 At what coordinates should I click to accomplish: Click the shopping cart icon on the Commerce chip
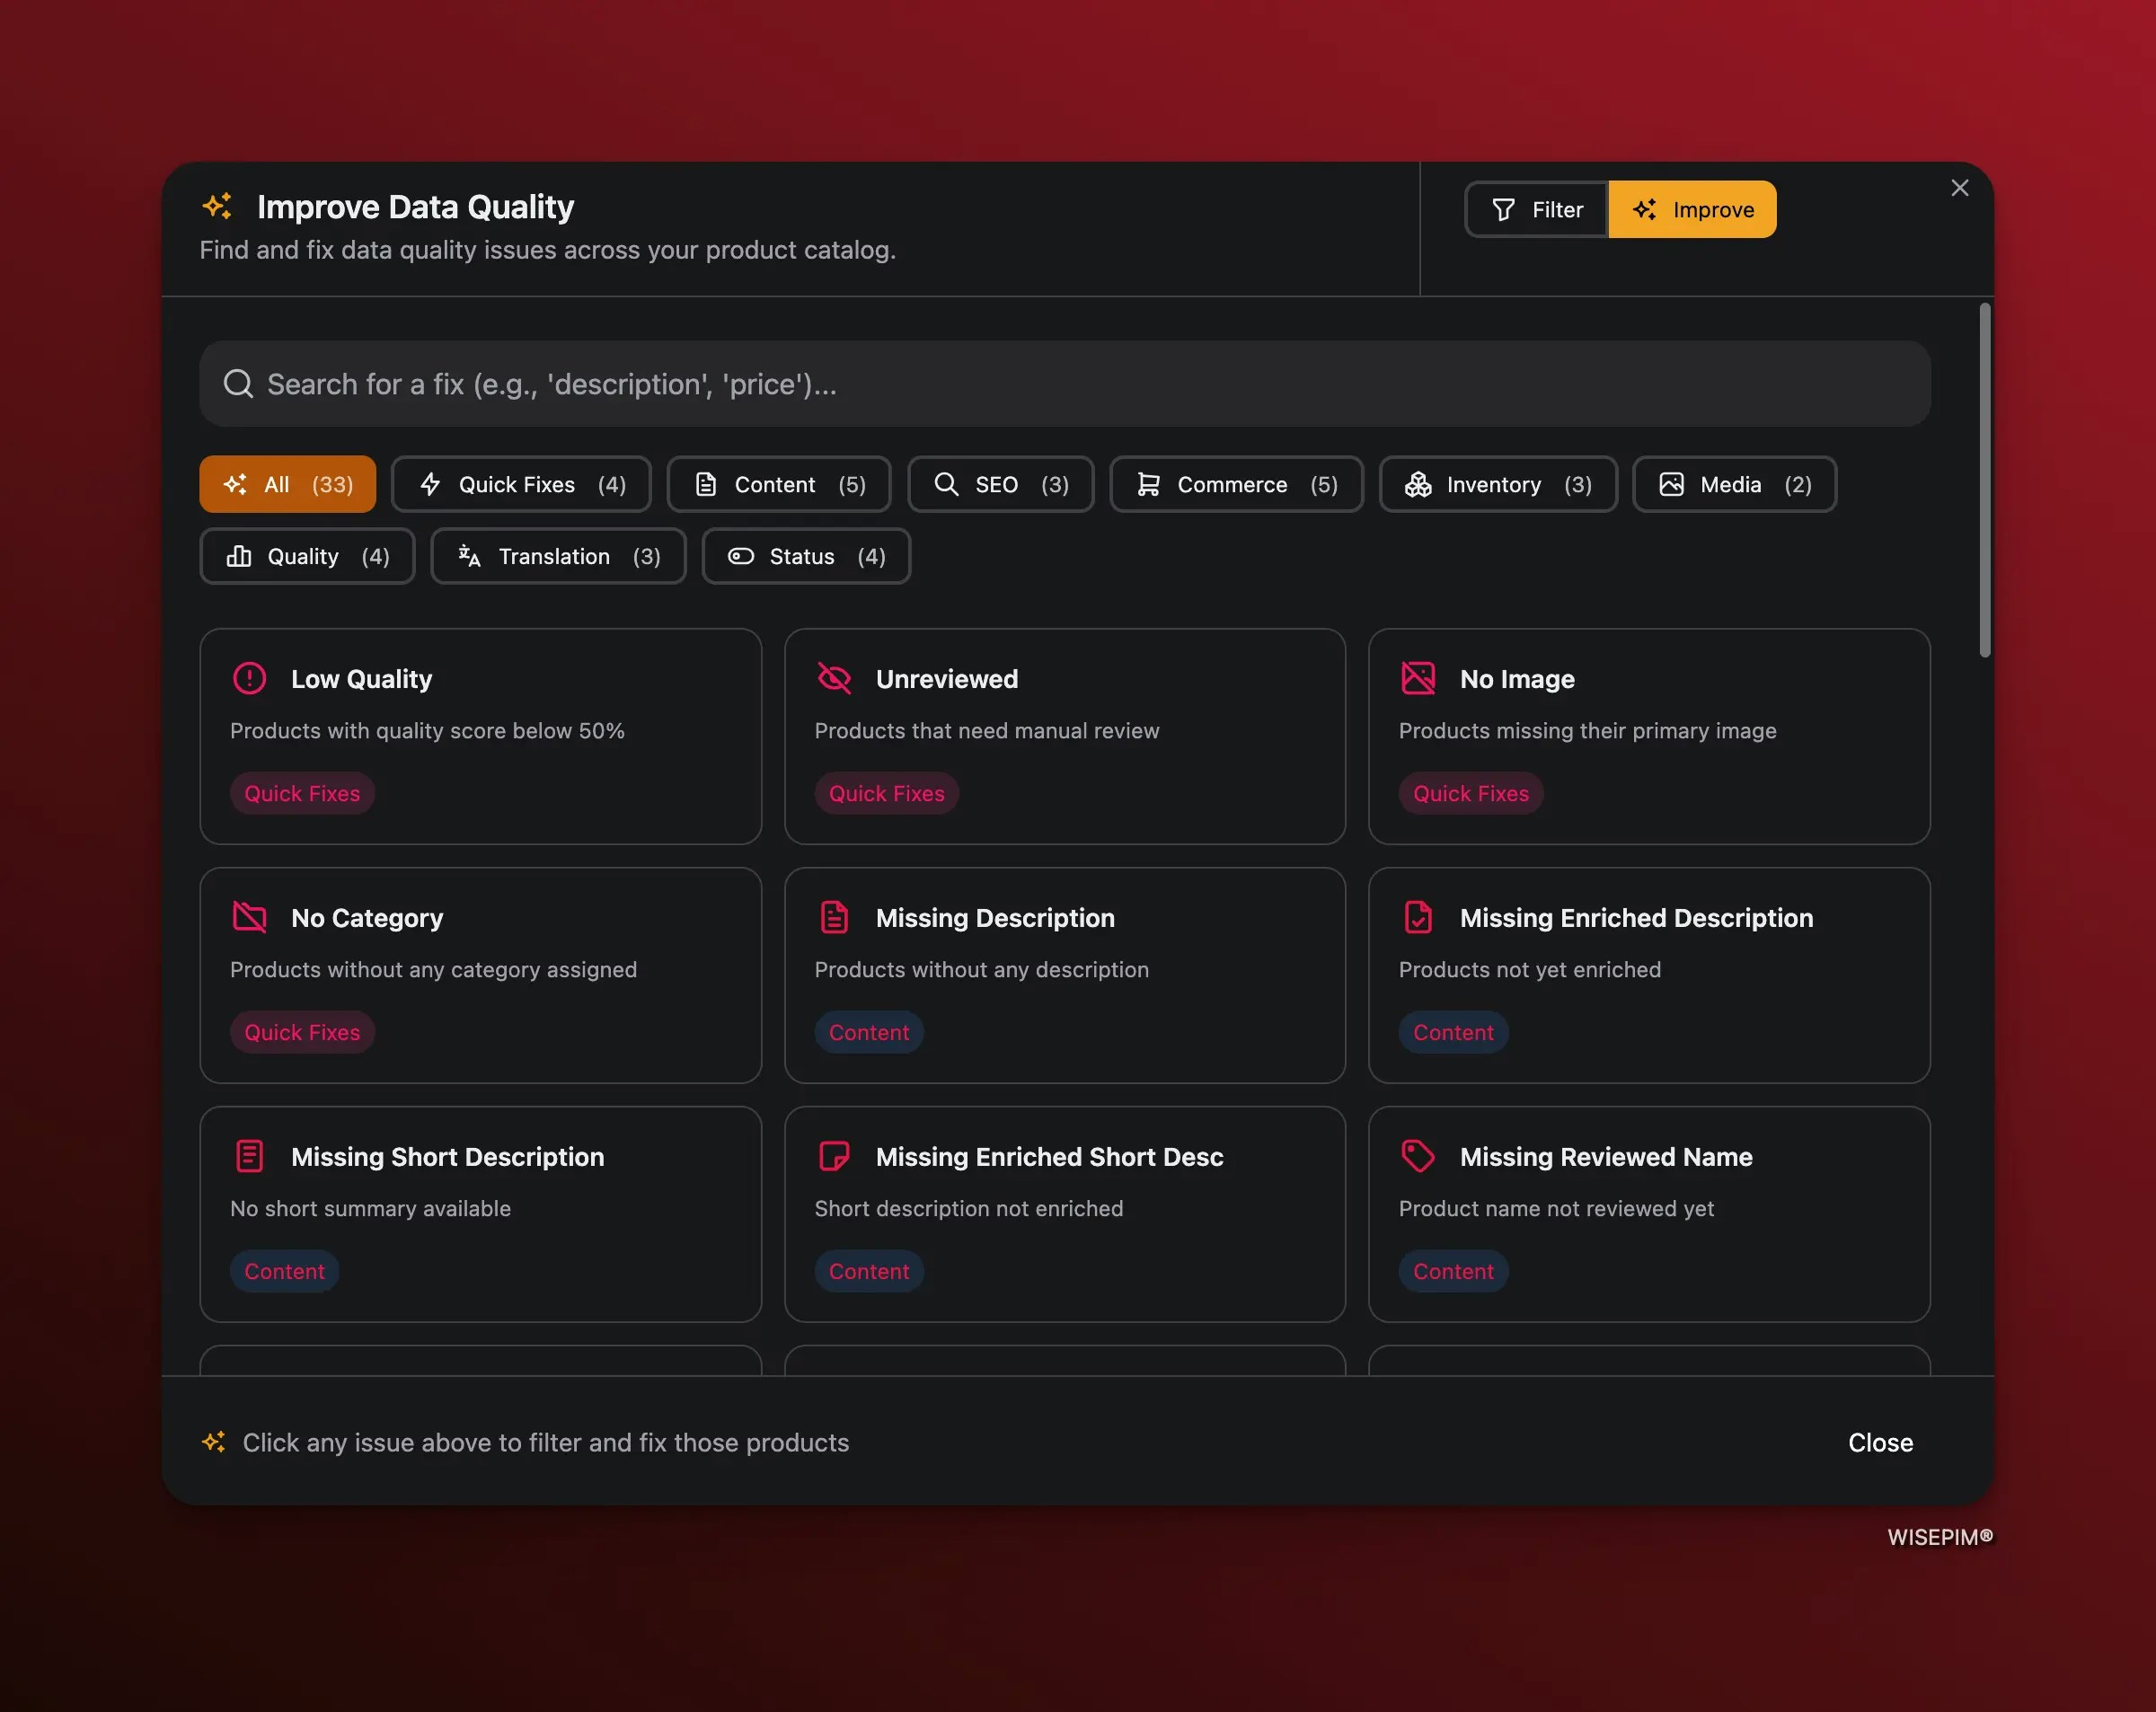click(x=1148, y=484)
